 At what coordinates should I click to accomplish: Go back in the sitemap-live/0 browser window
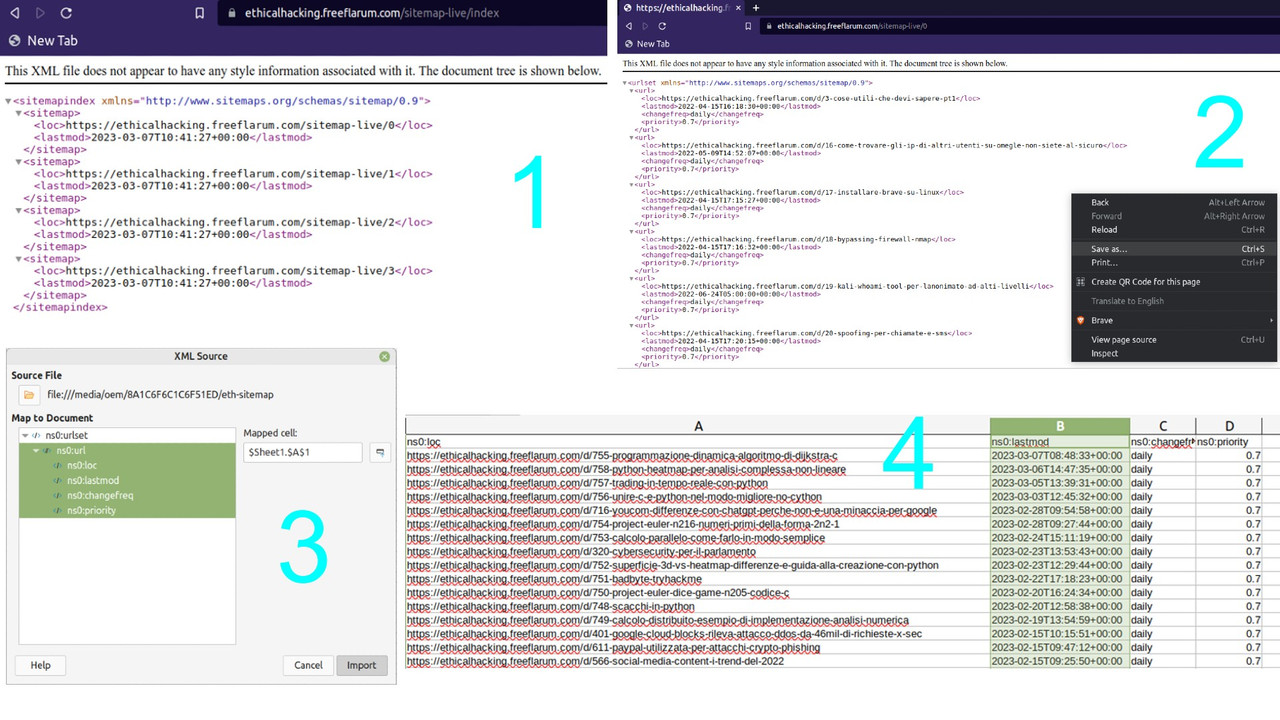[630, 26]
